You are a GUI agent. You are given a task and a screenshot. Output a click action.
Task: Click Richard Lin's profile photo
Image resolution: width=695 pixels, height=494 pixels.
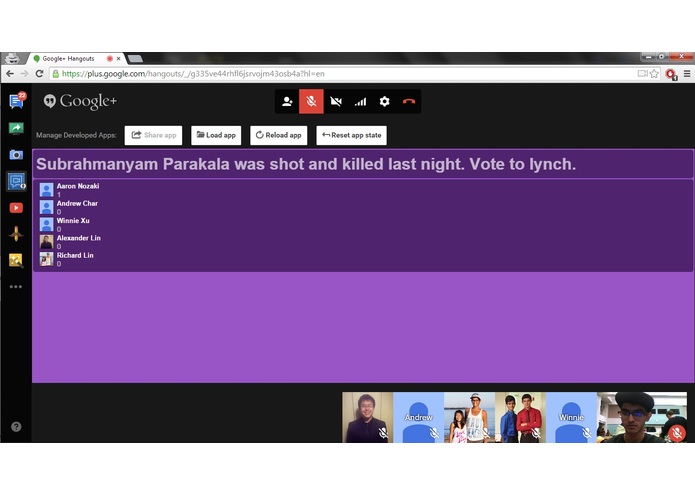tap(47, 259)
